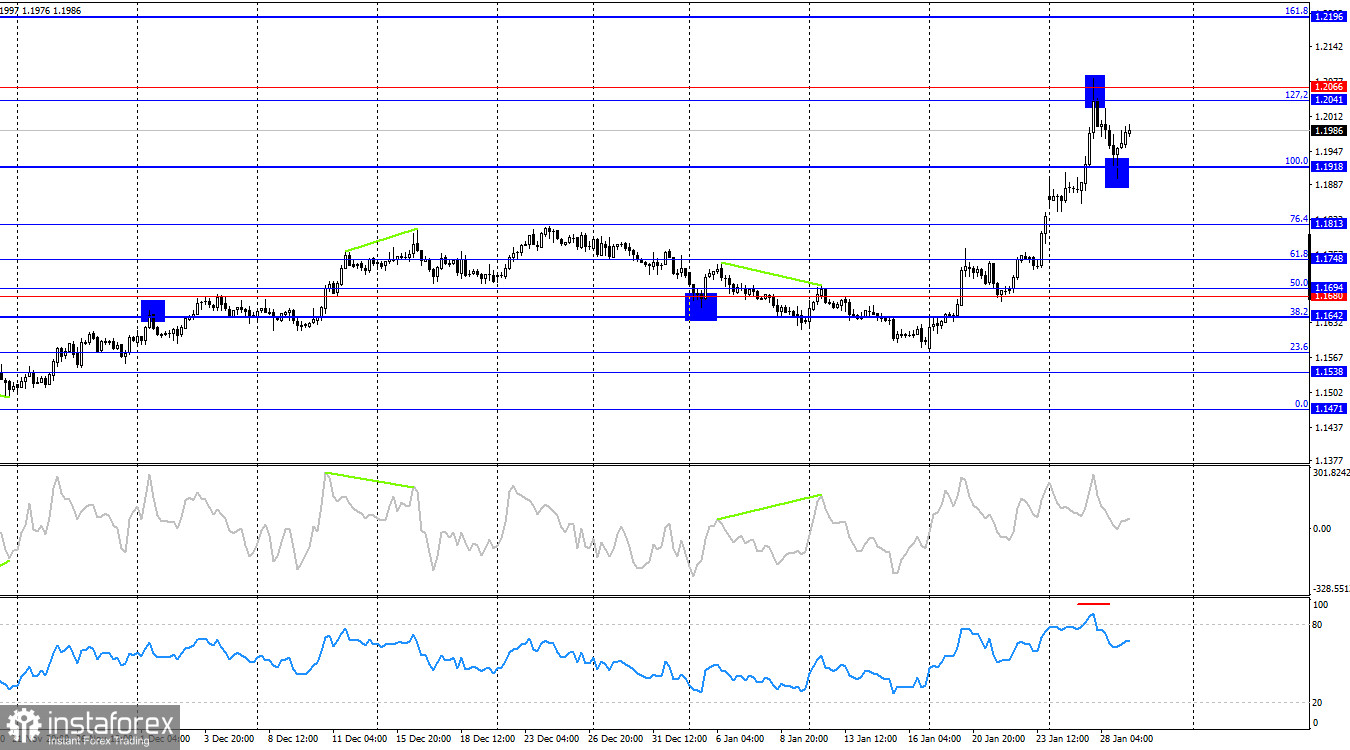Click the 100.0 Fibonacci level label
The height and width of the screenshot is (750, 1350).
pos(1296,160)
